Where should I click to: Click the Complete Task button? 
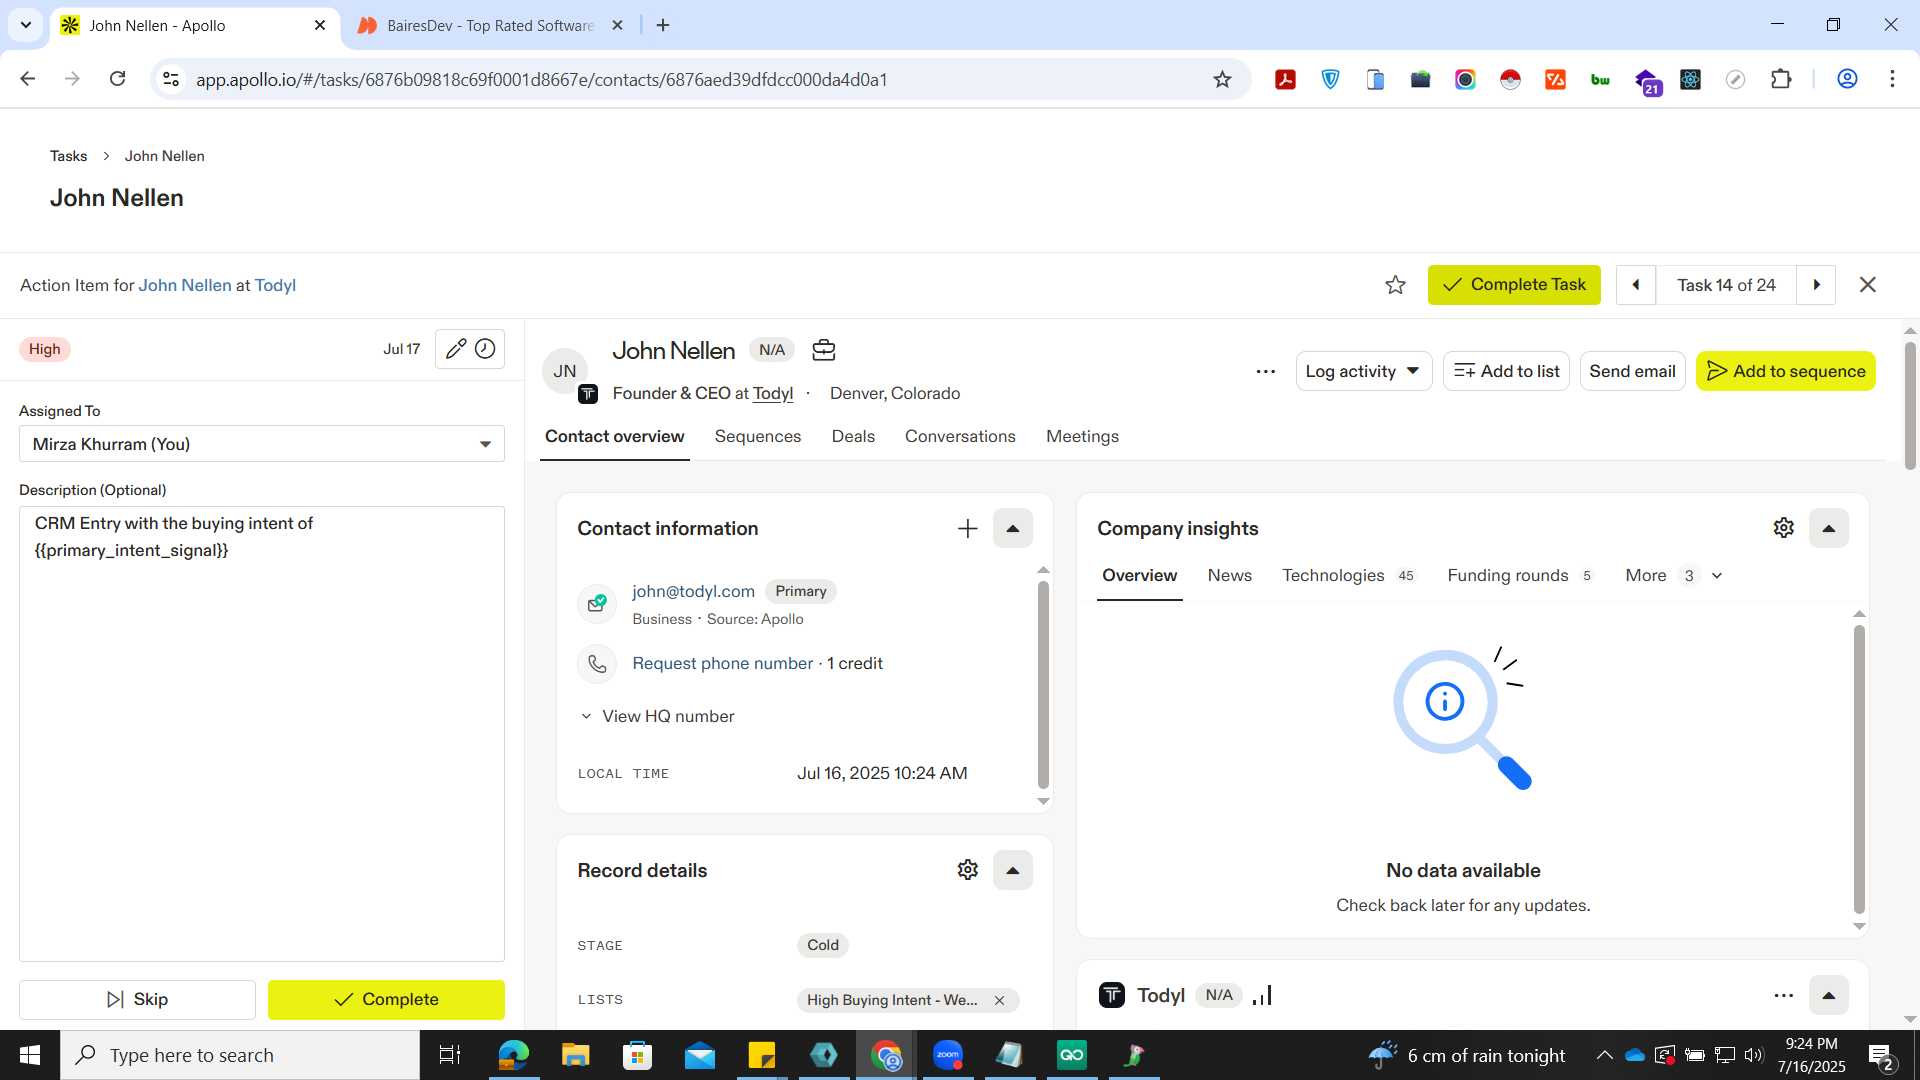pyautogui.click(x=1514, y=285)
